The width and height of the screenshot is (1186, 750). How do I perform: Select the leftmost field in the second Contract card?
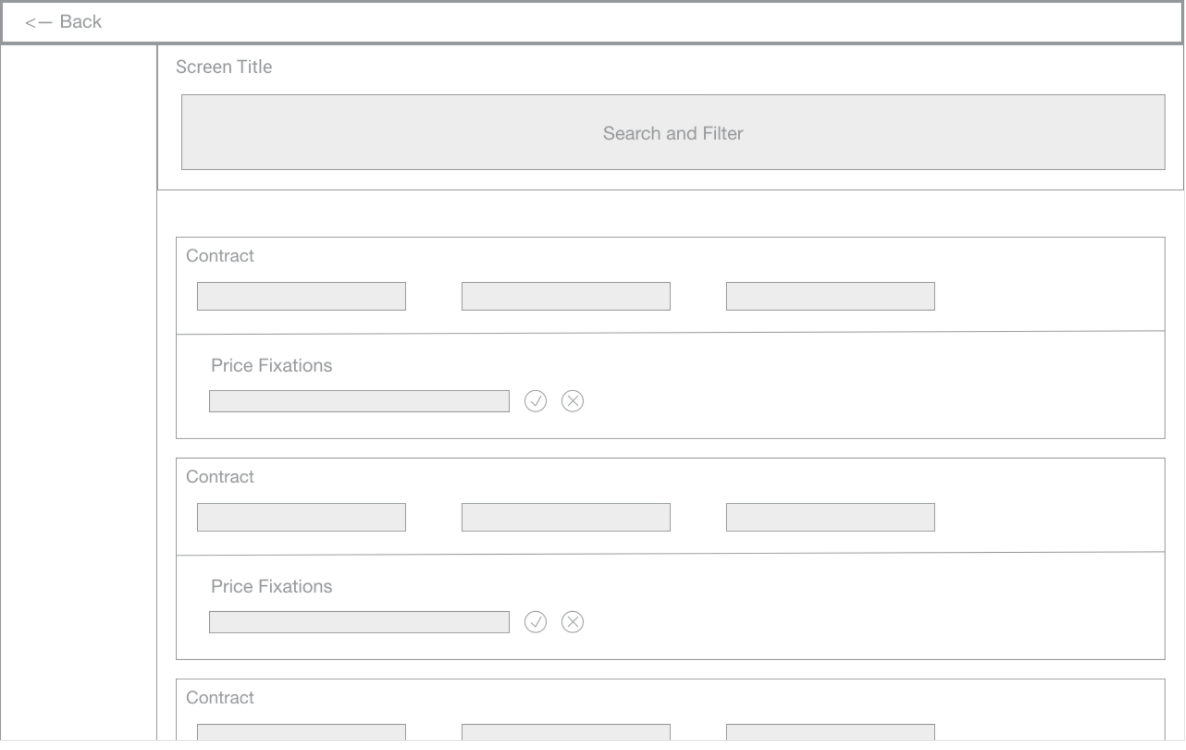click(301, 517)
